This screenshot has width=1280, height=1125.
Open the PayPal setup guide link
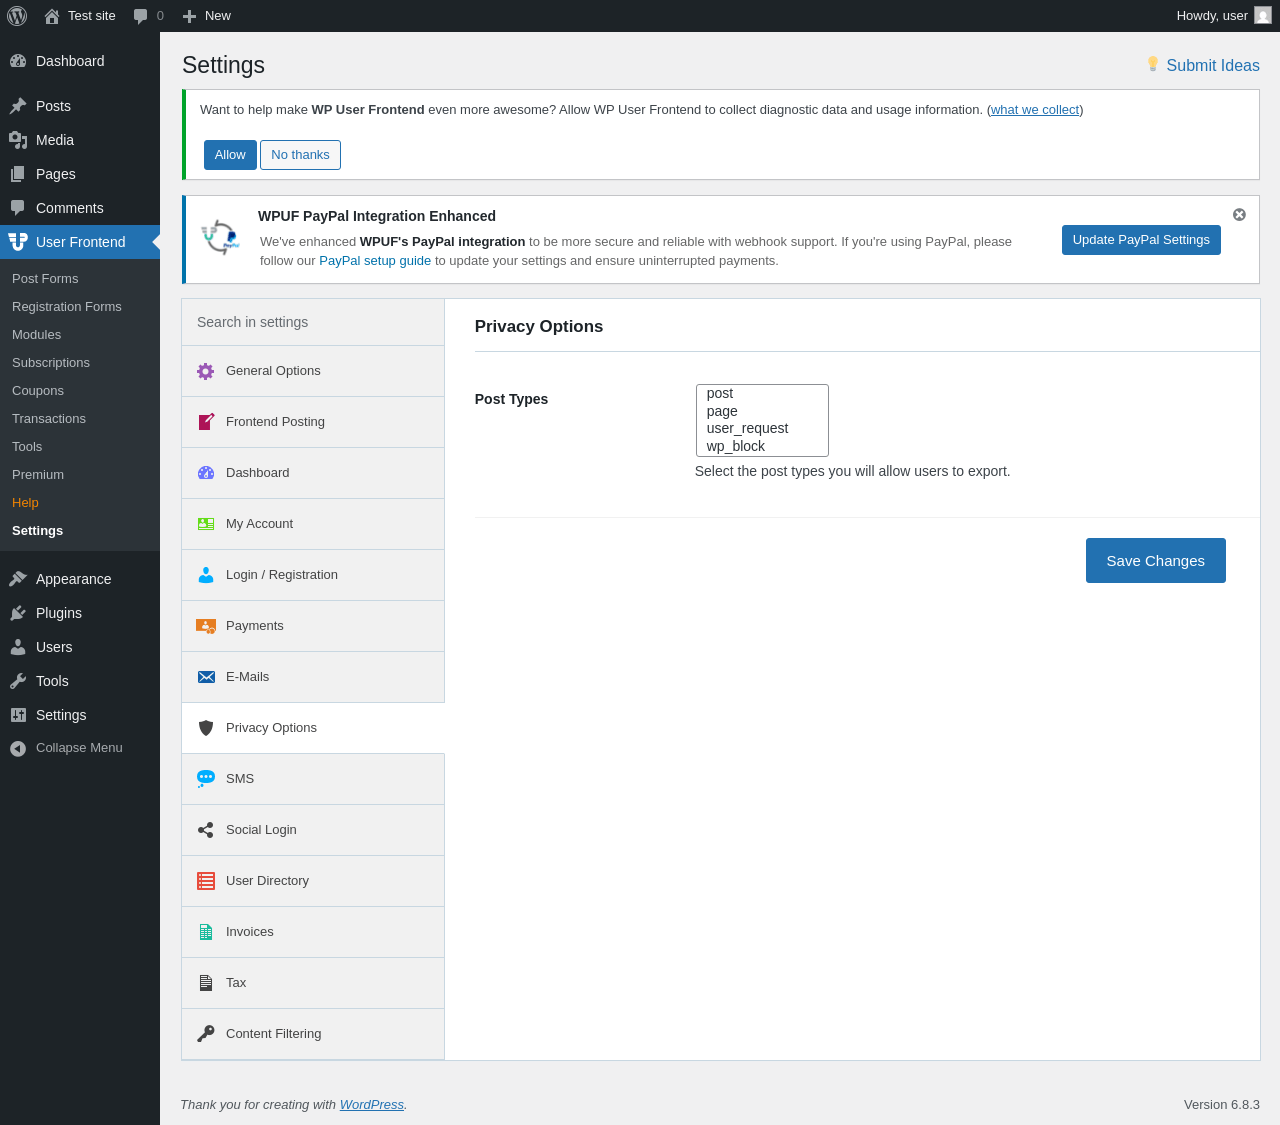[375, 261]
